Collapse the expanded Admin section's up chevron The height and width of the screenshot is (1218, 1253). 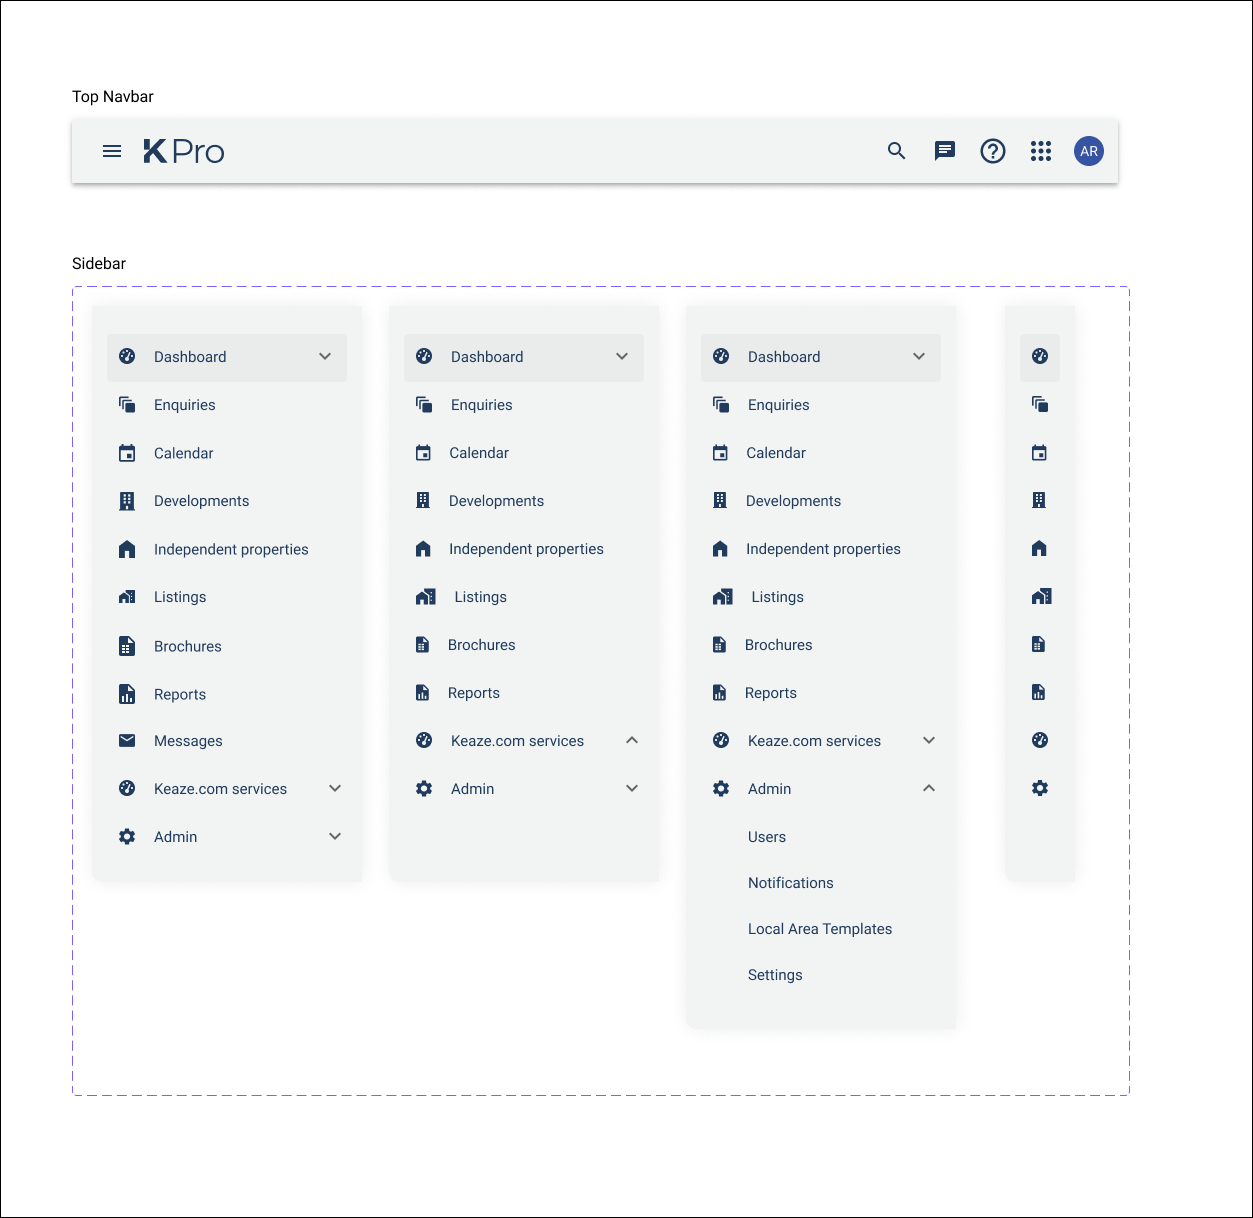point(929,789)
